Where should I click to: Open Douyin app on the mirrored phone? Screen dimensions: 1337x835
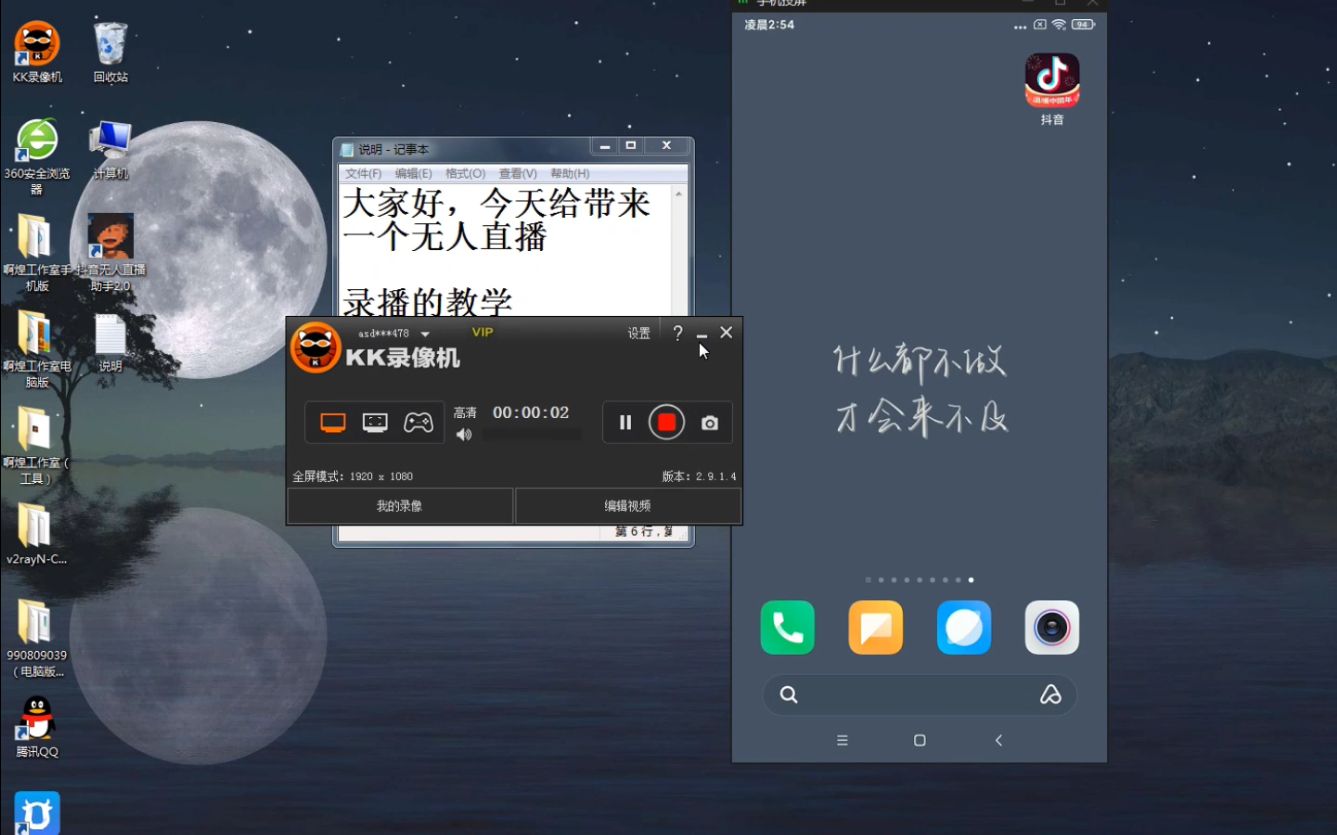click(x=1051, y=80)
